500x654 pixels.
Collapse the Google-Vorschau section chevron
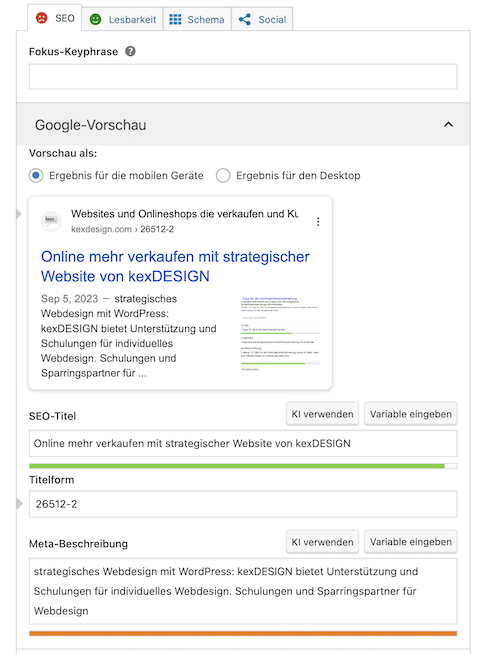pyautogui.click(x=448, y=124)
